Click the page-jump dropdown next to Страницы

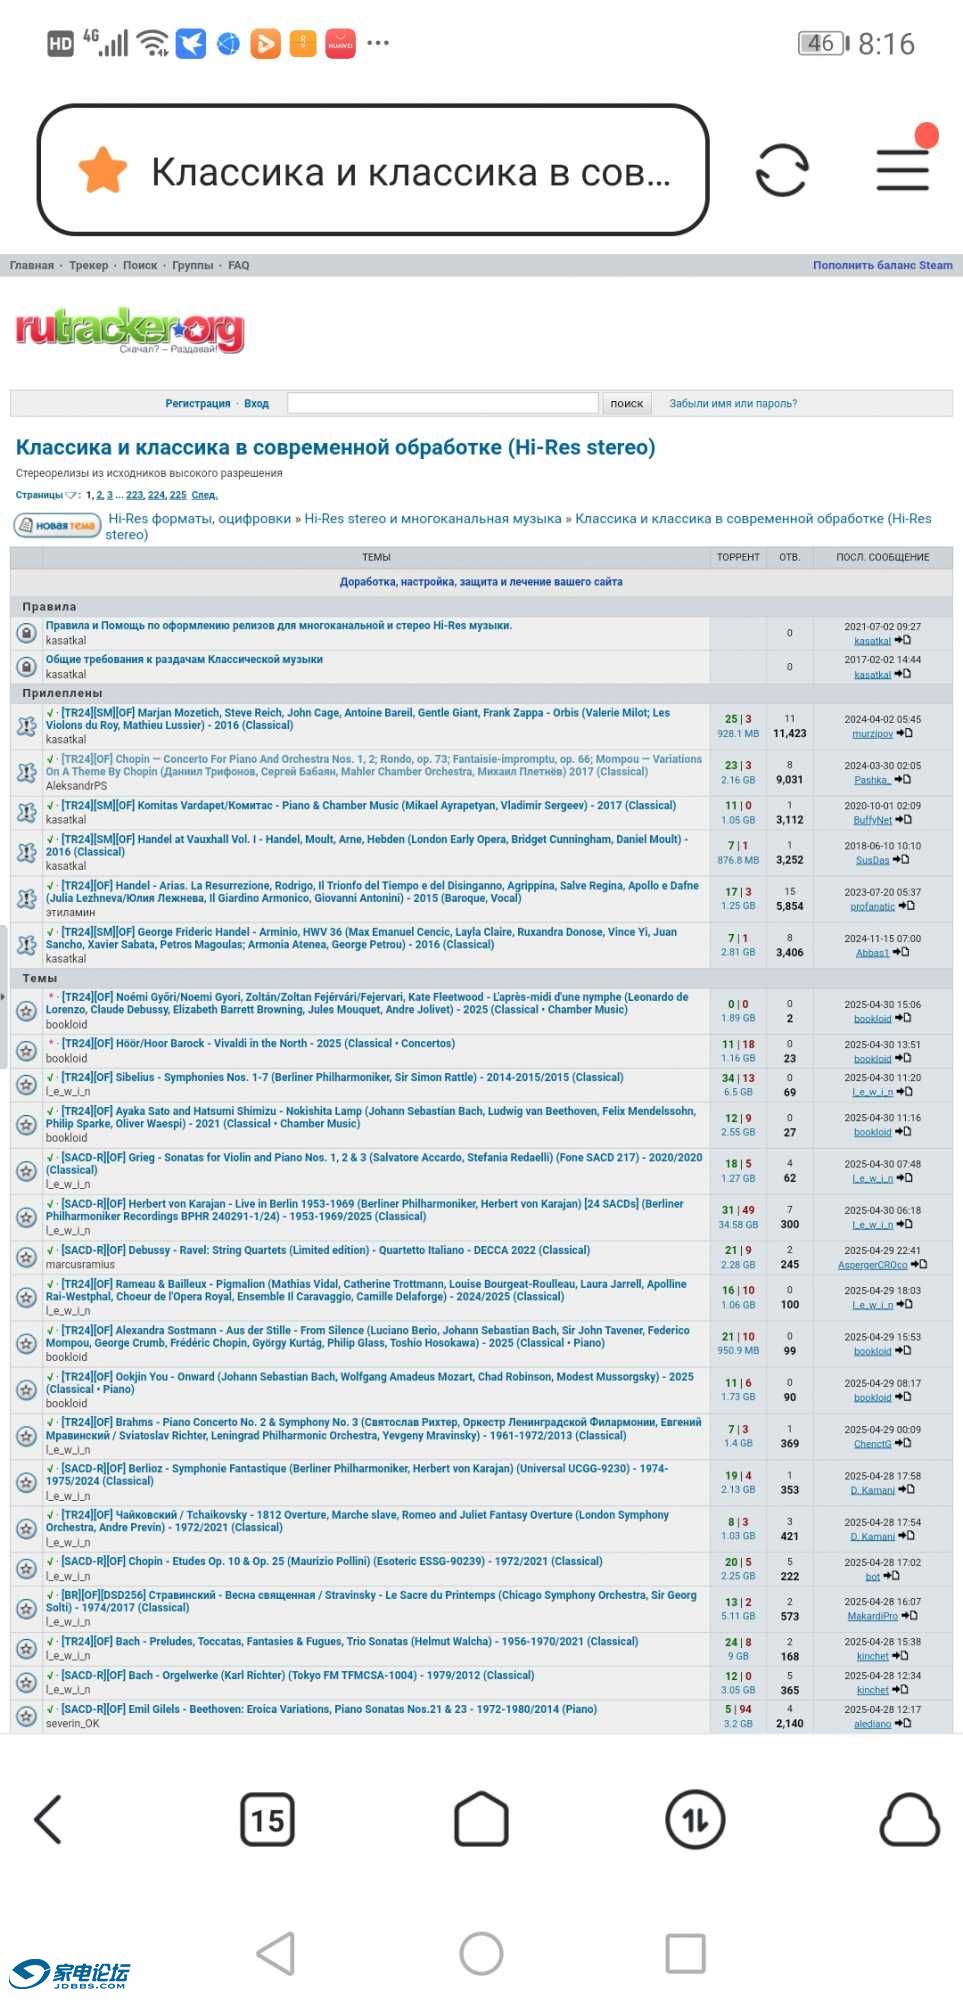pyautogui.click(x=71, y=495)
